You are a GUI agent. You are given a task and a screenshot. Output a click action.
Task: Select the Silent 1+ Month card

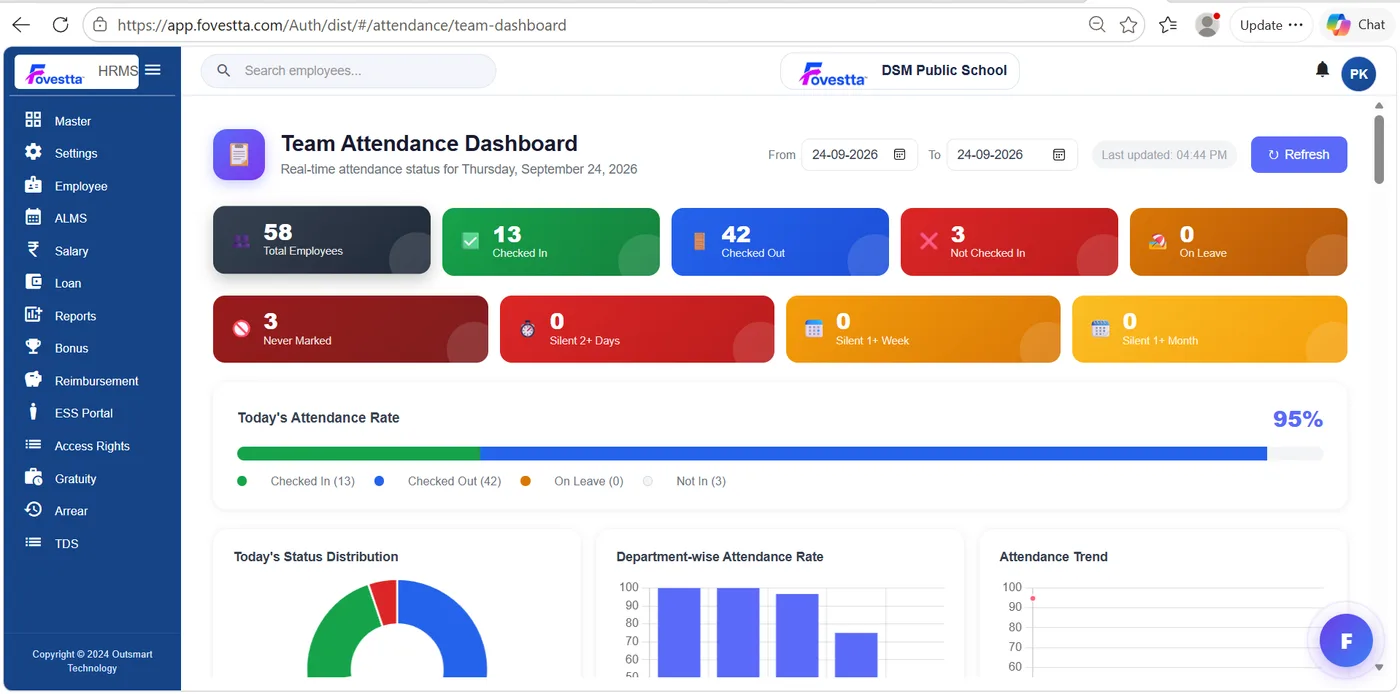click(x=1210, y=329)
